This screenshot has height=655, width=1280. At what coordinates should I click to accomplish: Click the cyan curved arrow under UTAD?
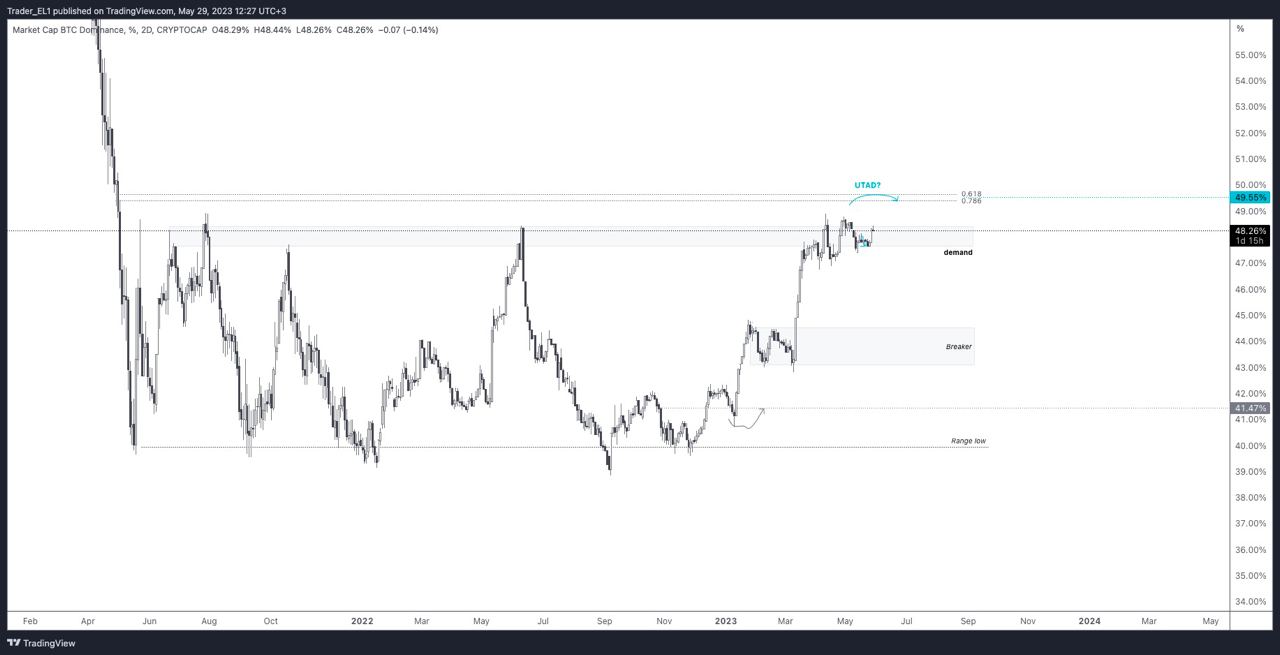tap(873, 196)
